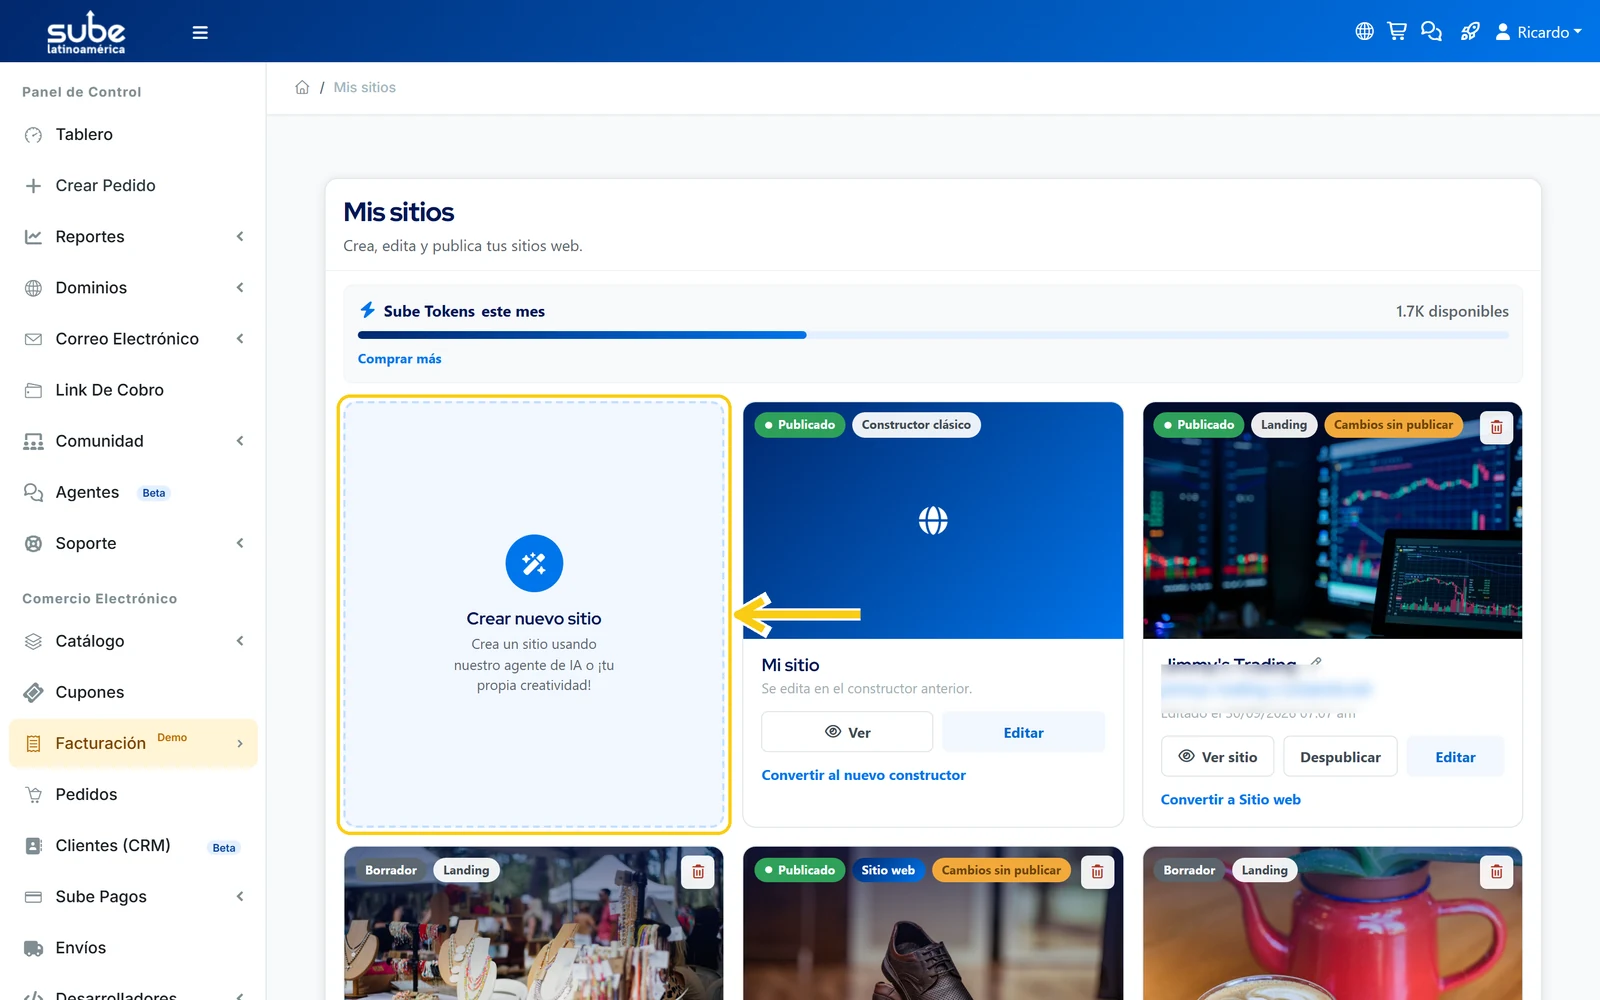
Task: Click the Ver sitio button
Action: point(1217,757)
